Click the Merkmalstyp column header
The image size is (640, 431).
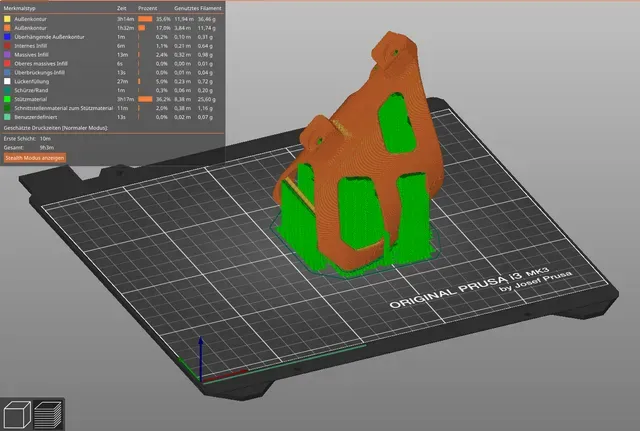coord(20,8)
